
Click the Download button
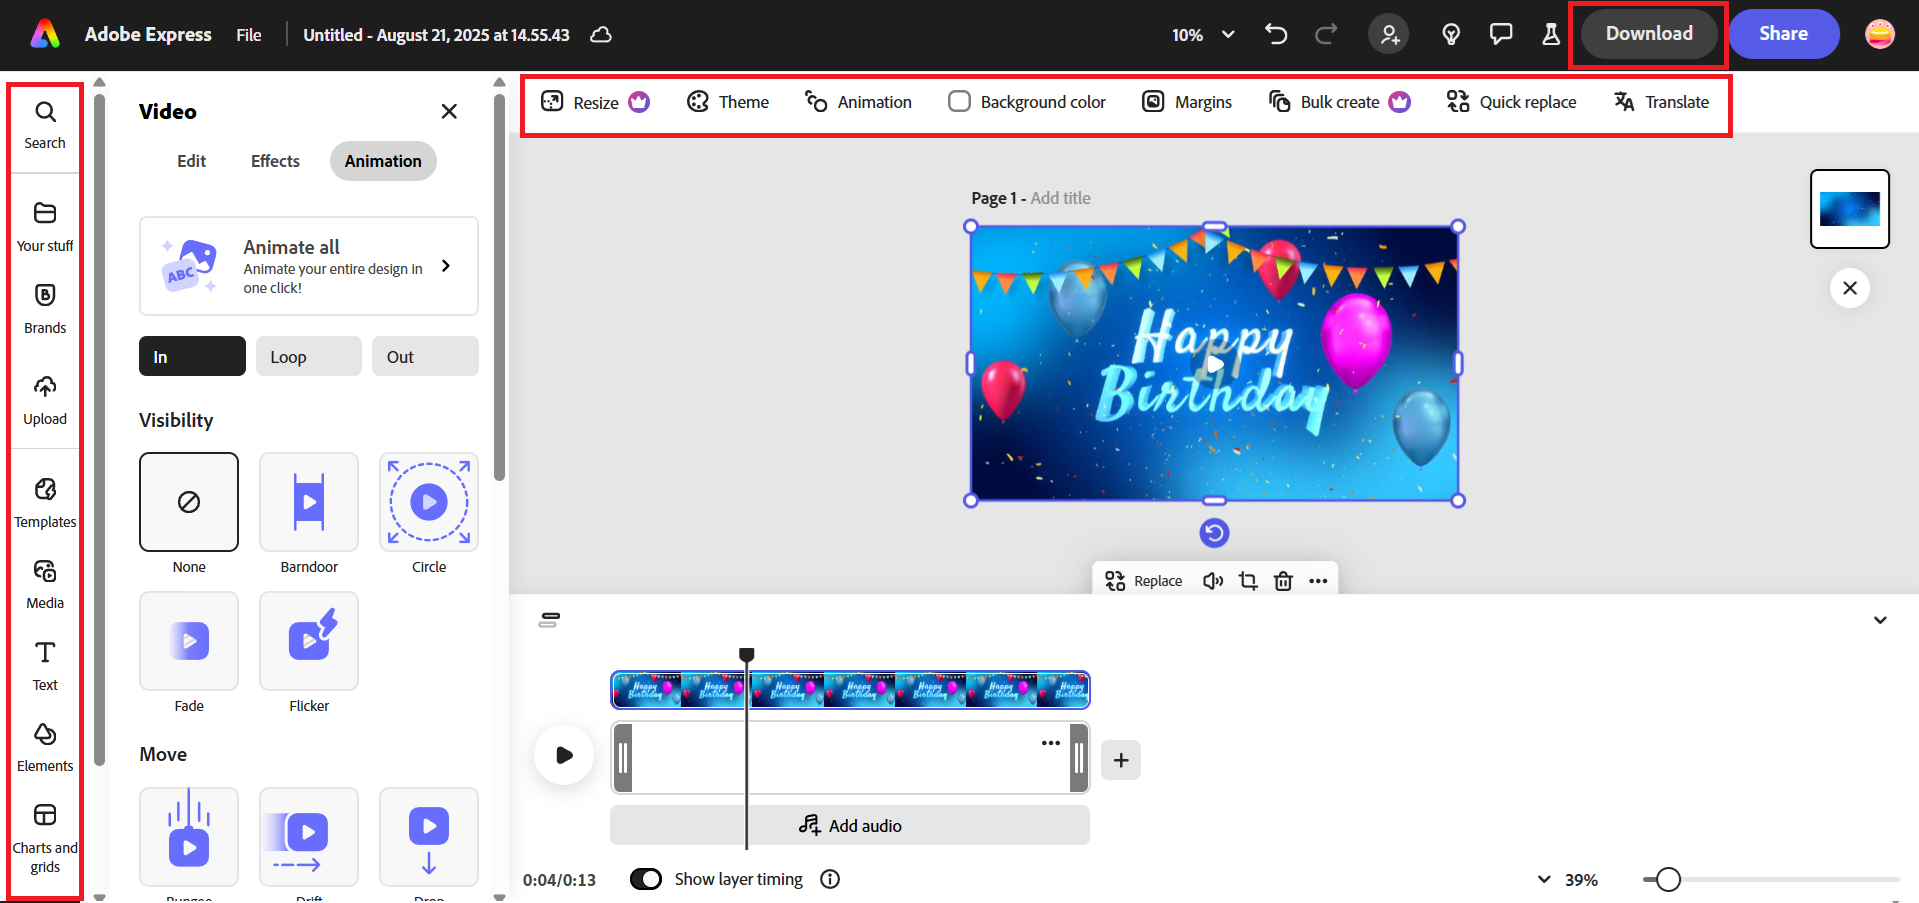1649,34
